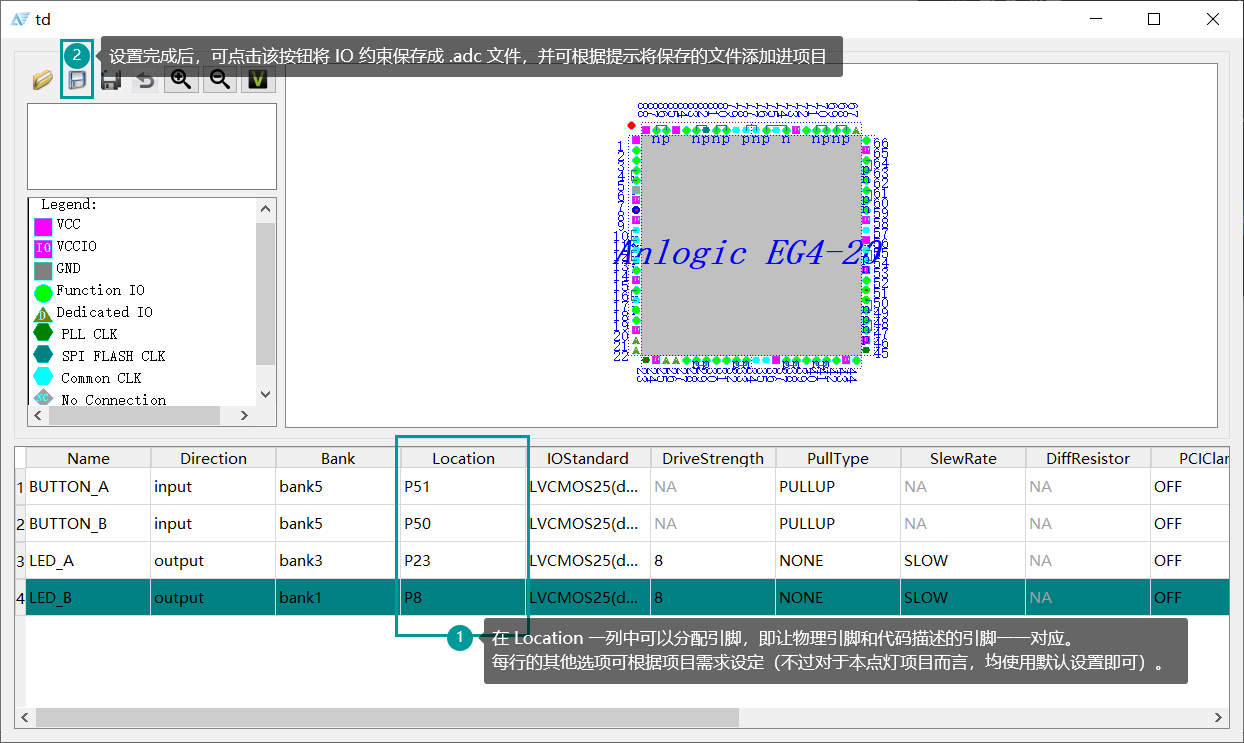
Task: Select row header number 3
Action: click(x=20, y=561)
